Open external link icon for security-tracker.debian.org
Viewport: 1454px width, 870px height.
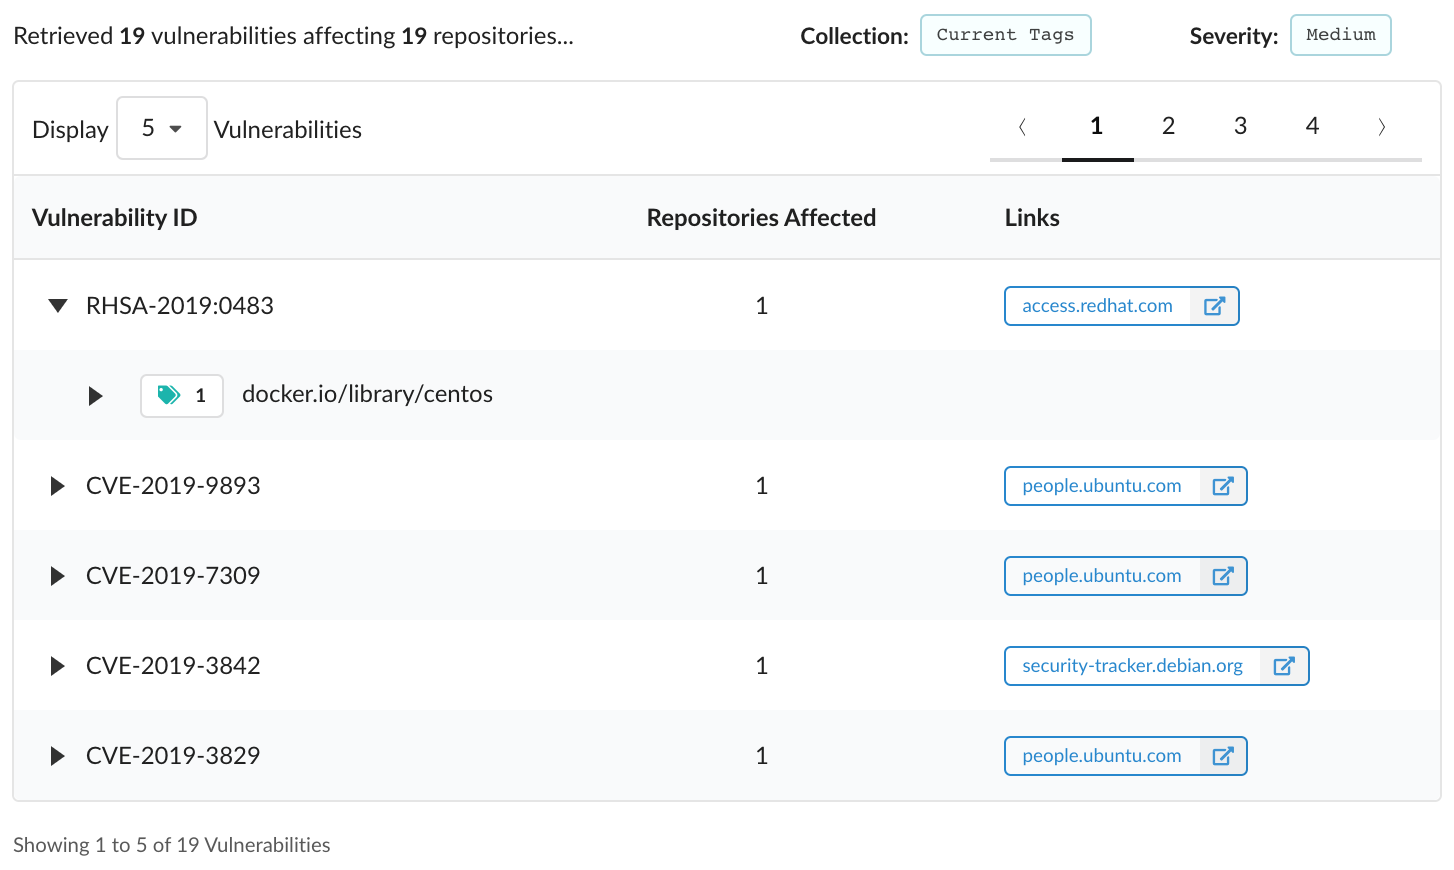(1284, 666)
